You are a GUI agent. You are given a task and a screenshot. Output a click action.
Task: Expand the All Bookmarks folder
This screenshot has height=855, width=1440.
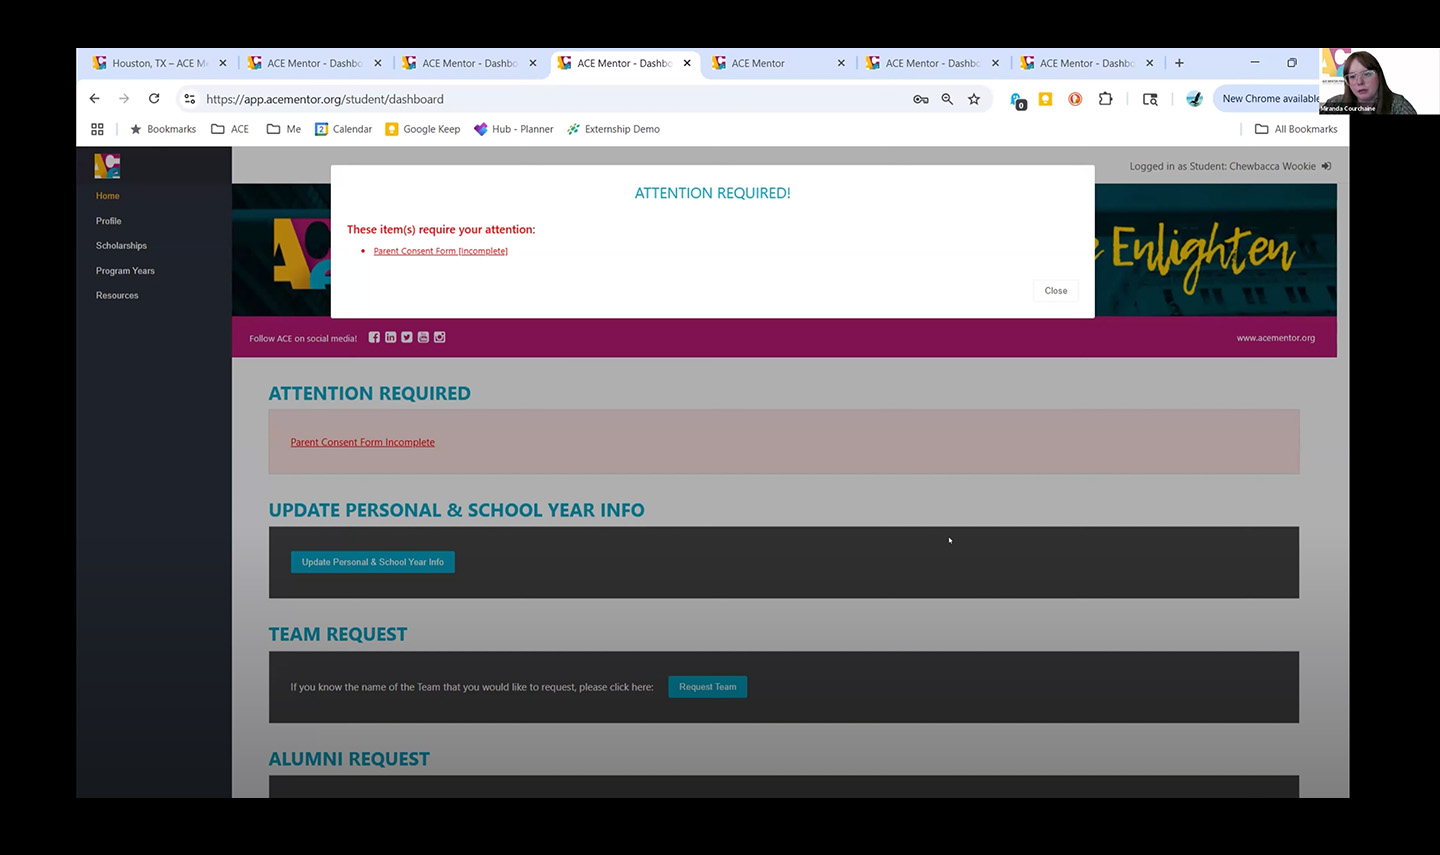pyautogui.click(x=1296, y=129)
